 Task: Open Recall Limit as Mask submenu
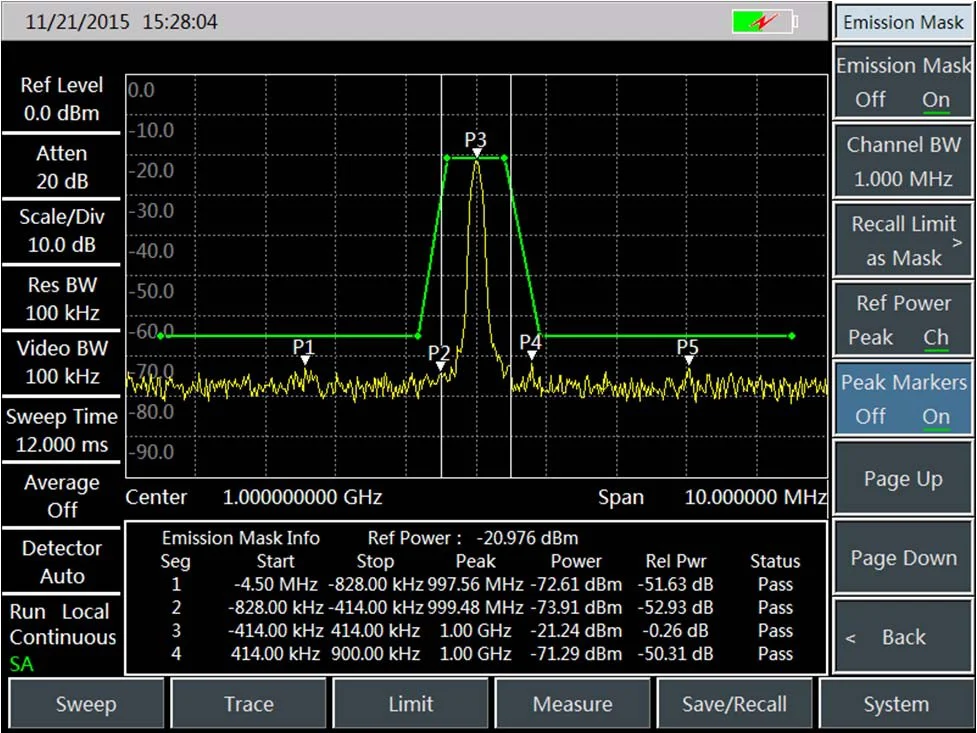point(903,241)
